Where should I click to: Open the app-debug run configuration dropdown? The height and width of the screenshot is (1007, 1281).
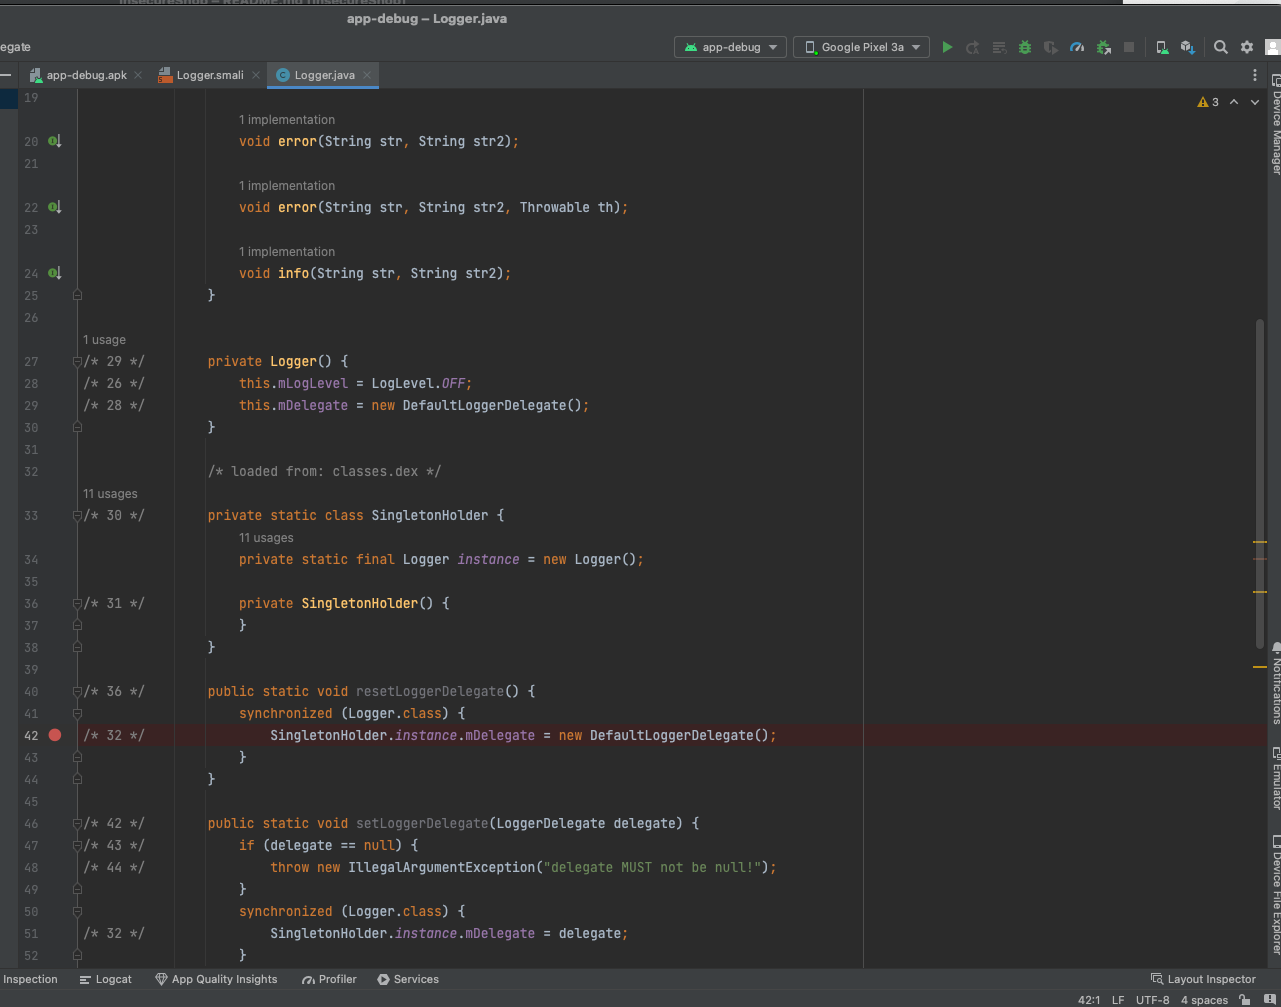pos(730,47)
